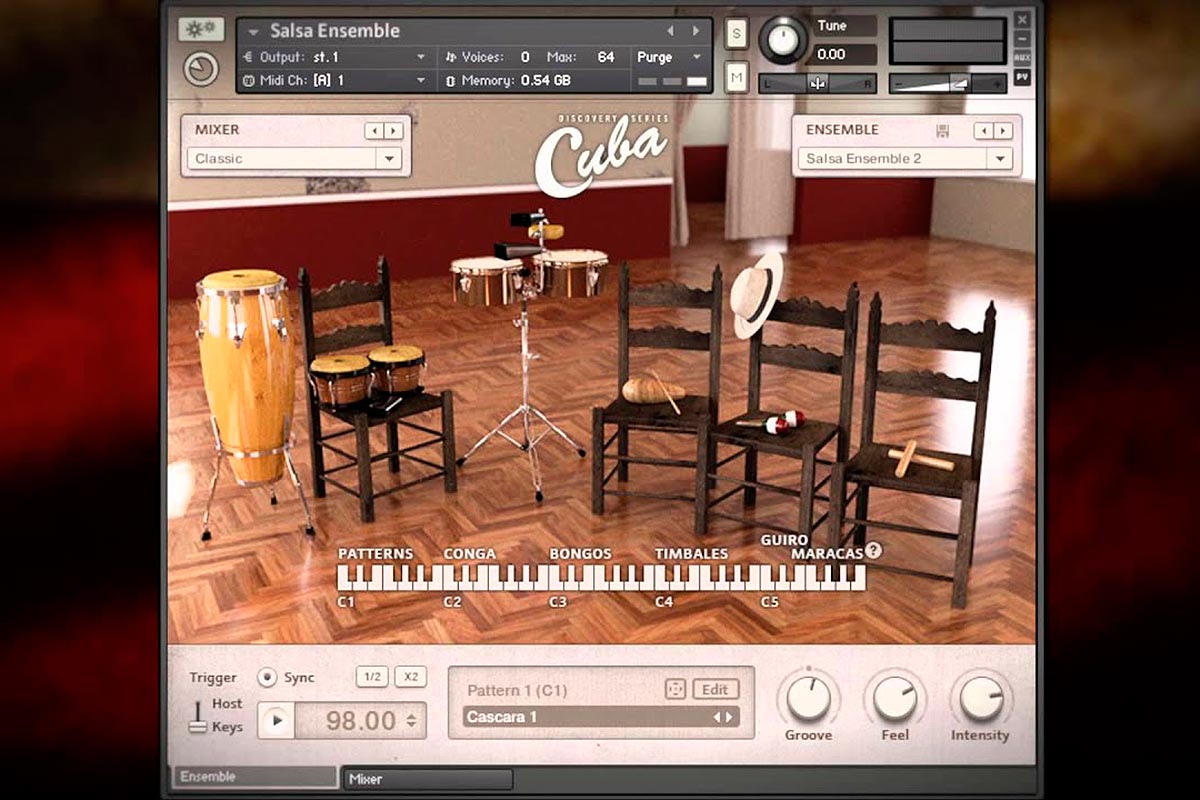Turn the Feel knob

(x=895, y=698)
